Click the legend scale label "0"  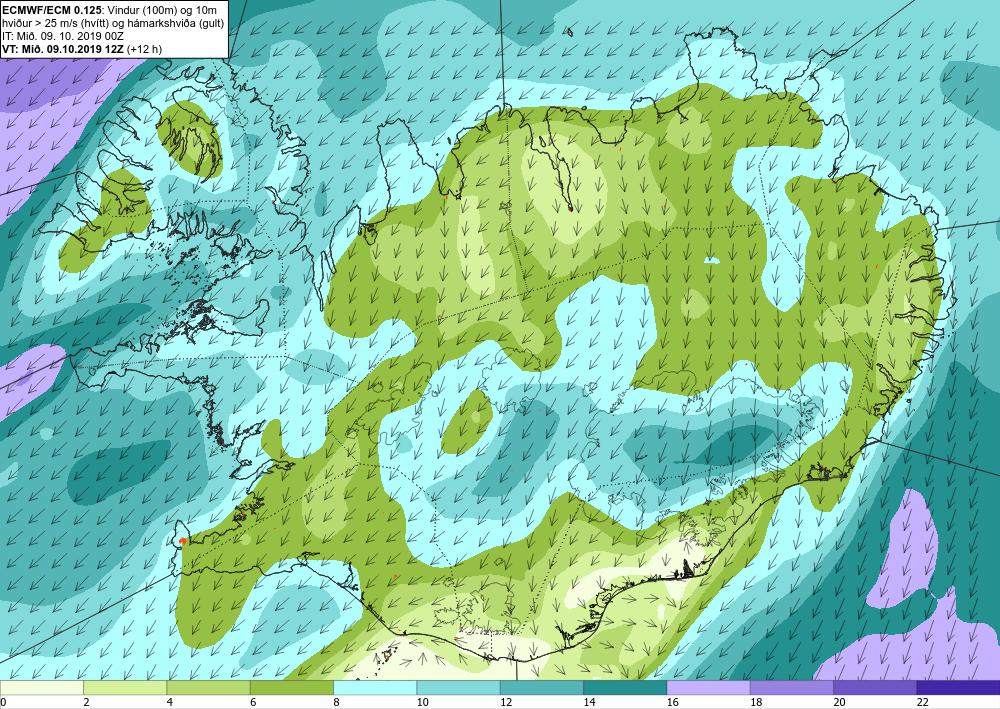pos(3,702)
